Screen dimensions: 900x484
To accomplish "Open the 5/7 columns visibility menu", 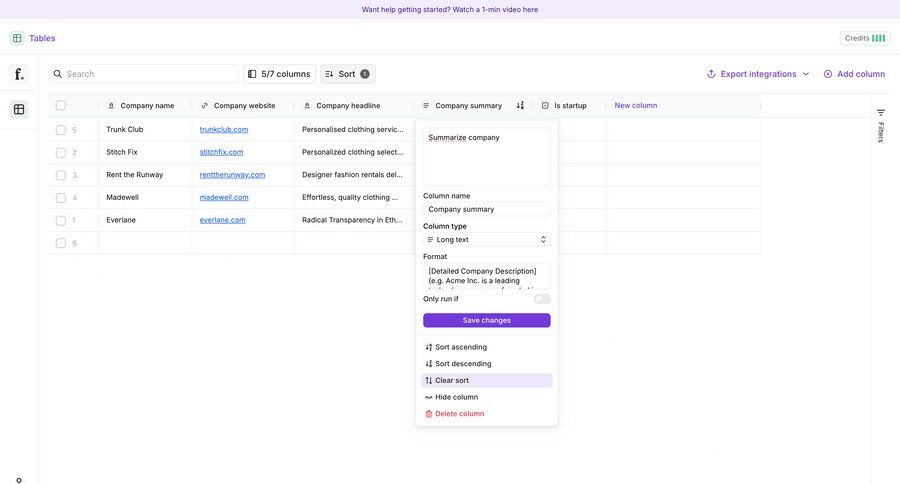I will 280,74.
